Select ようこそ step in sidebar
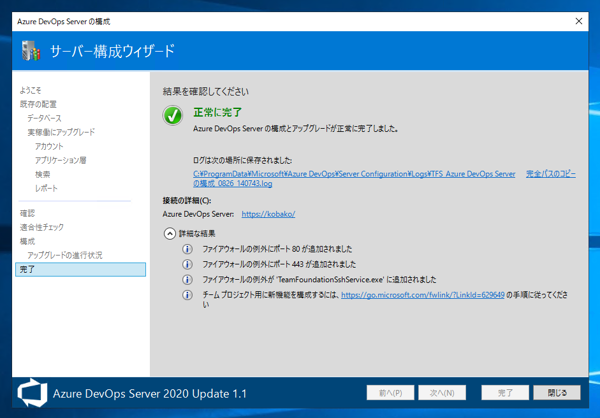600x418 pixels. [x=30, y=90]
